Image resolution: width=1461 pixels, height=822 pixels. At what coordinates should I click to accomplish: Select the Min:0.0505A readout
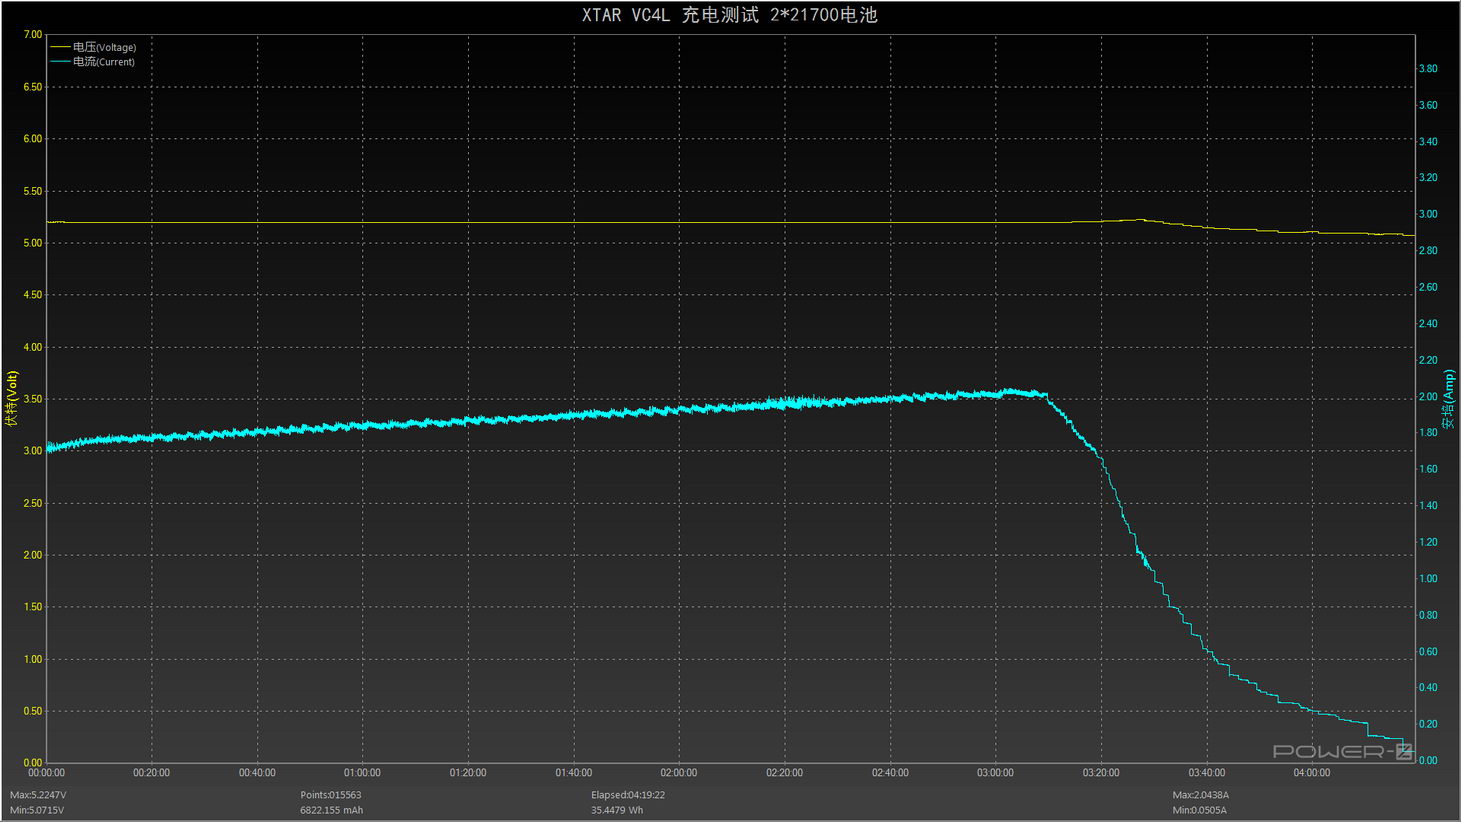[x=1200, y=810]
